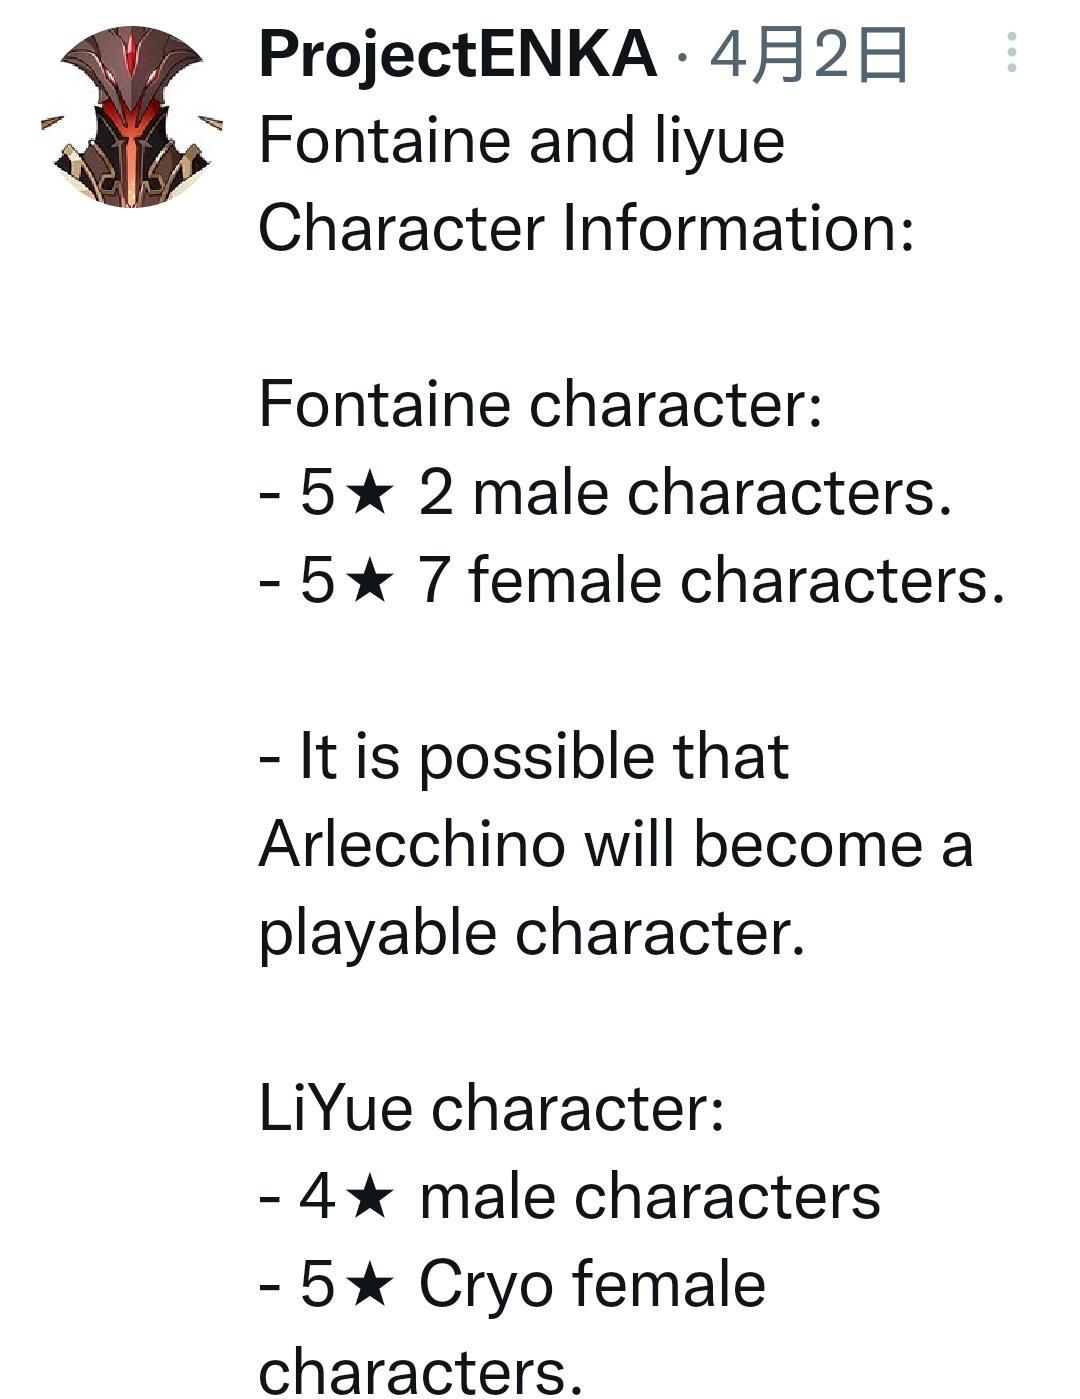The image size is (1080, 1399).
Task: Click the "LiYue character:" heading text
Action: (x=491, y=1109)
